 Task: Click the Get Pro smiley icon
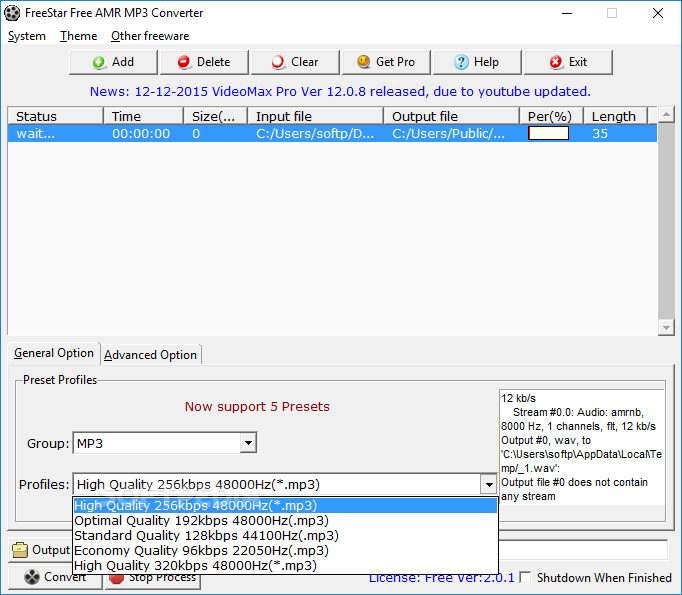pyautogui.click(x=364, y=62)
